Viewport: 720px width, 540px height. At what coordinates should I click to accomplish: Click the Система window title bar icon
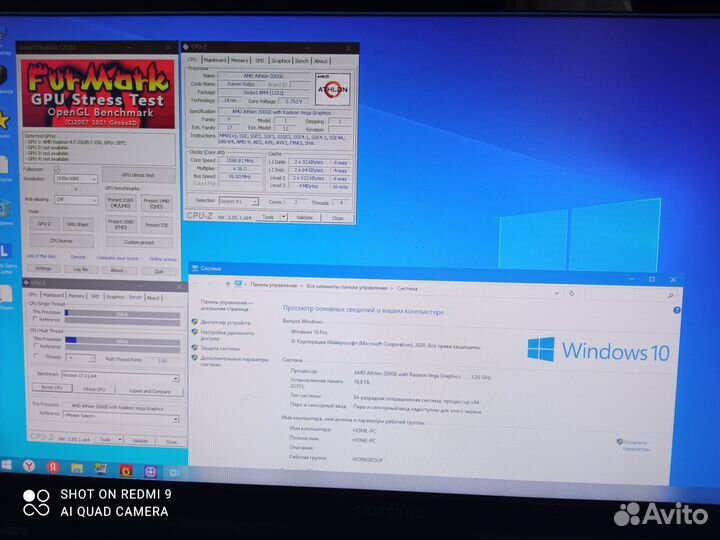195,268
